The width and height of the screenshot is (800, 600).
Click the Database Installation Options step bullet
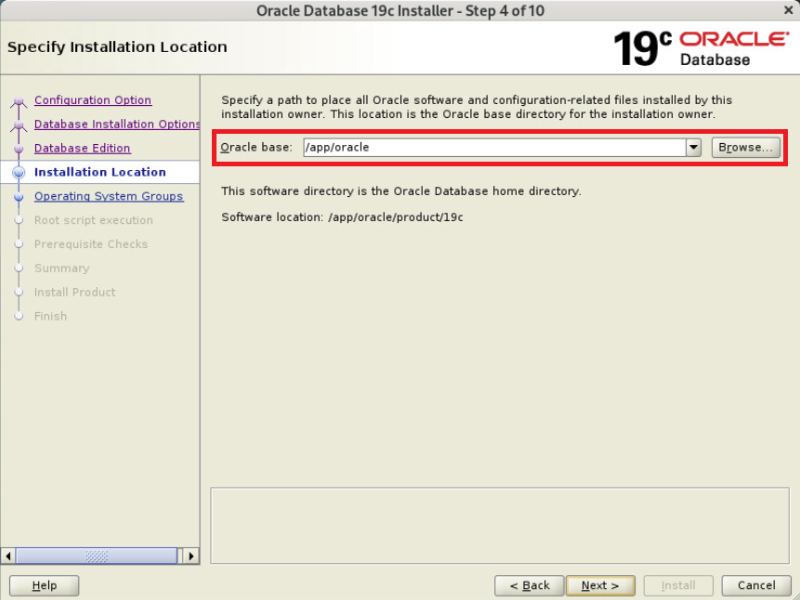coord(19,124)
